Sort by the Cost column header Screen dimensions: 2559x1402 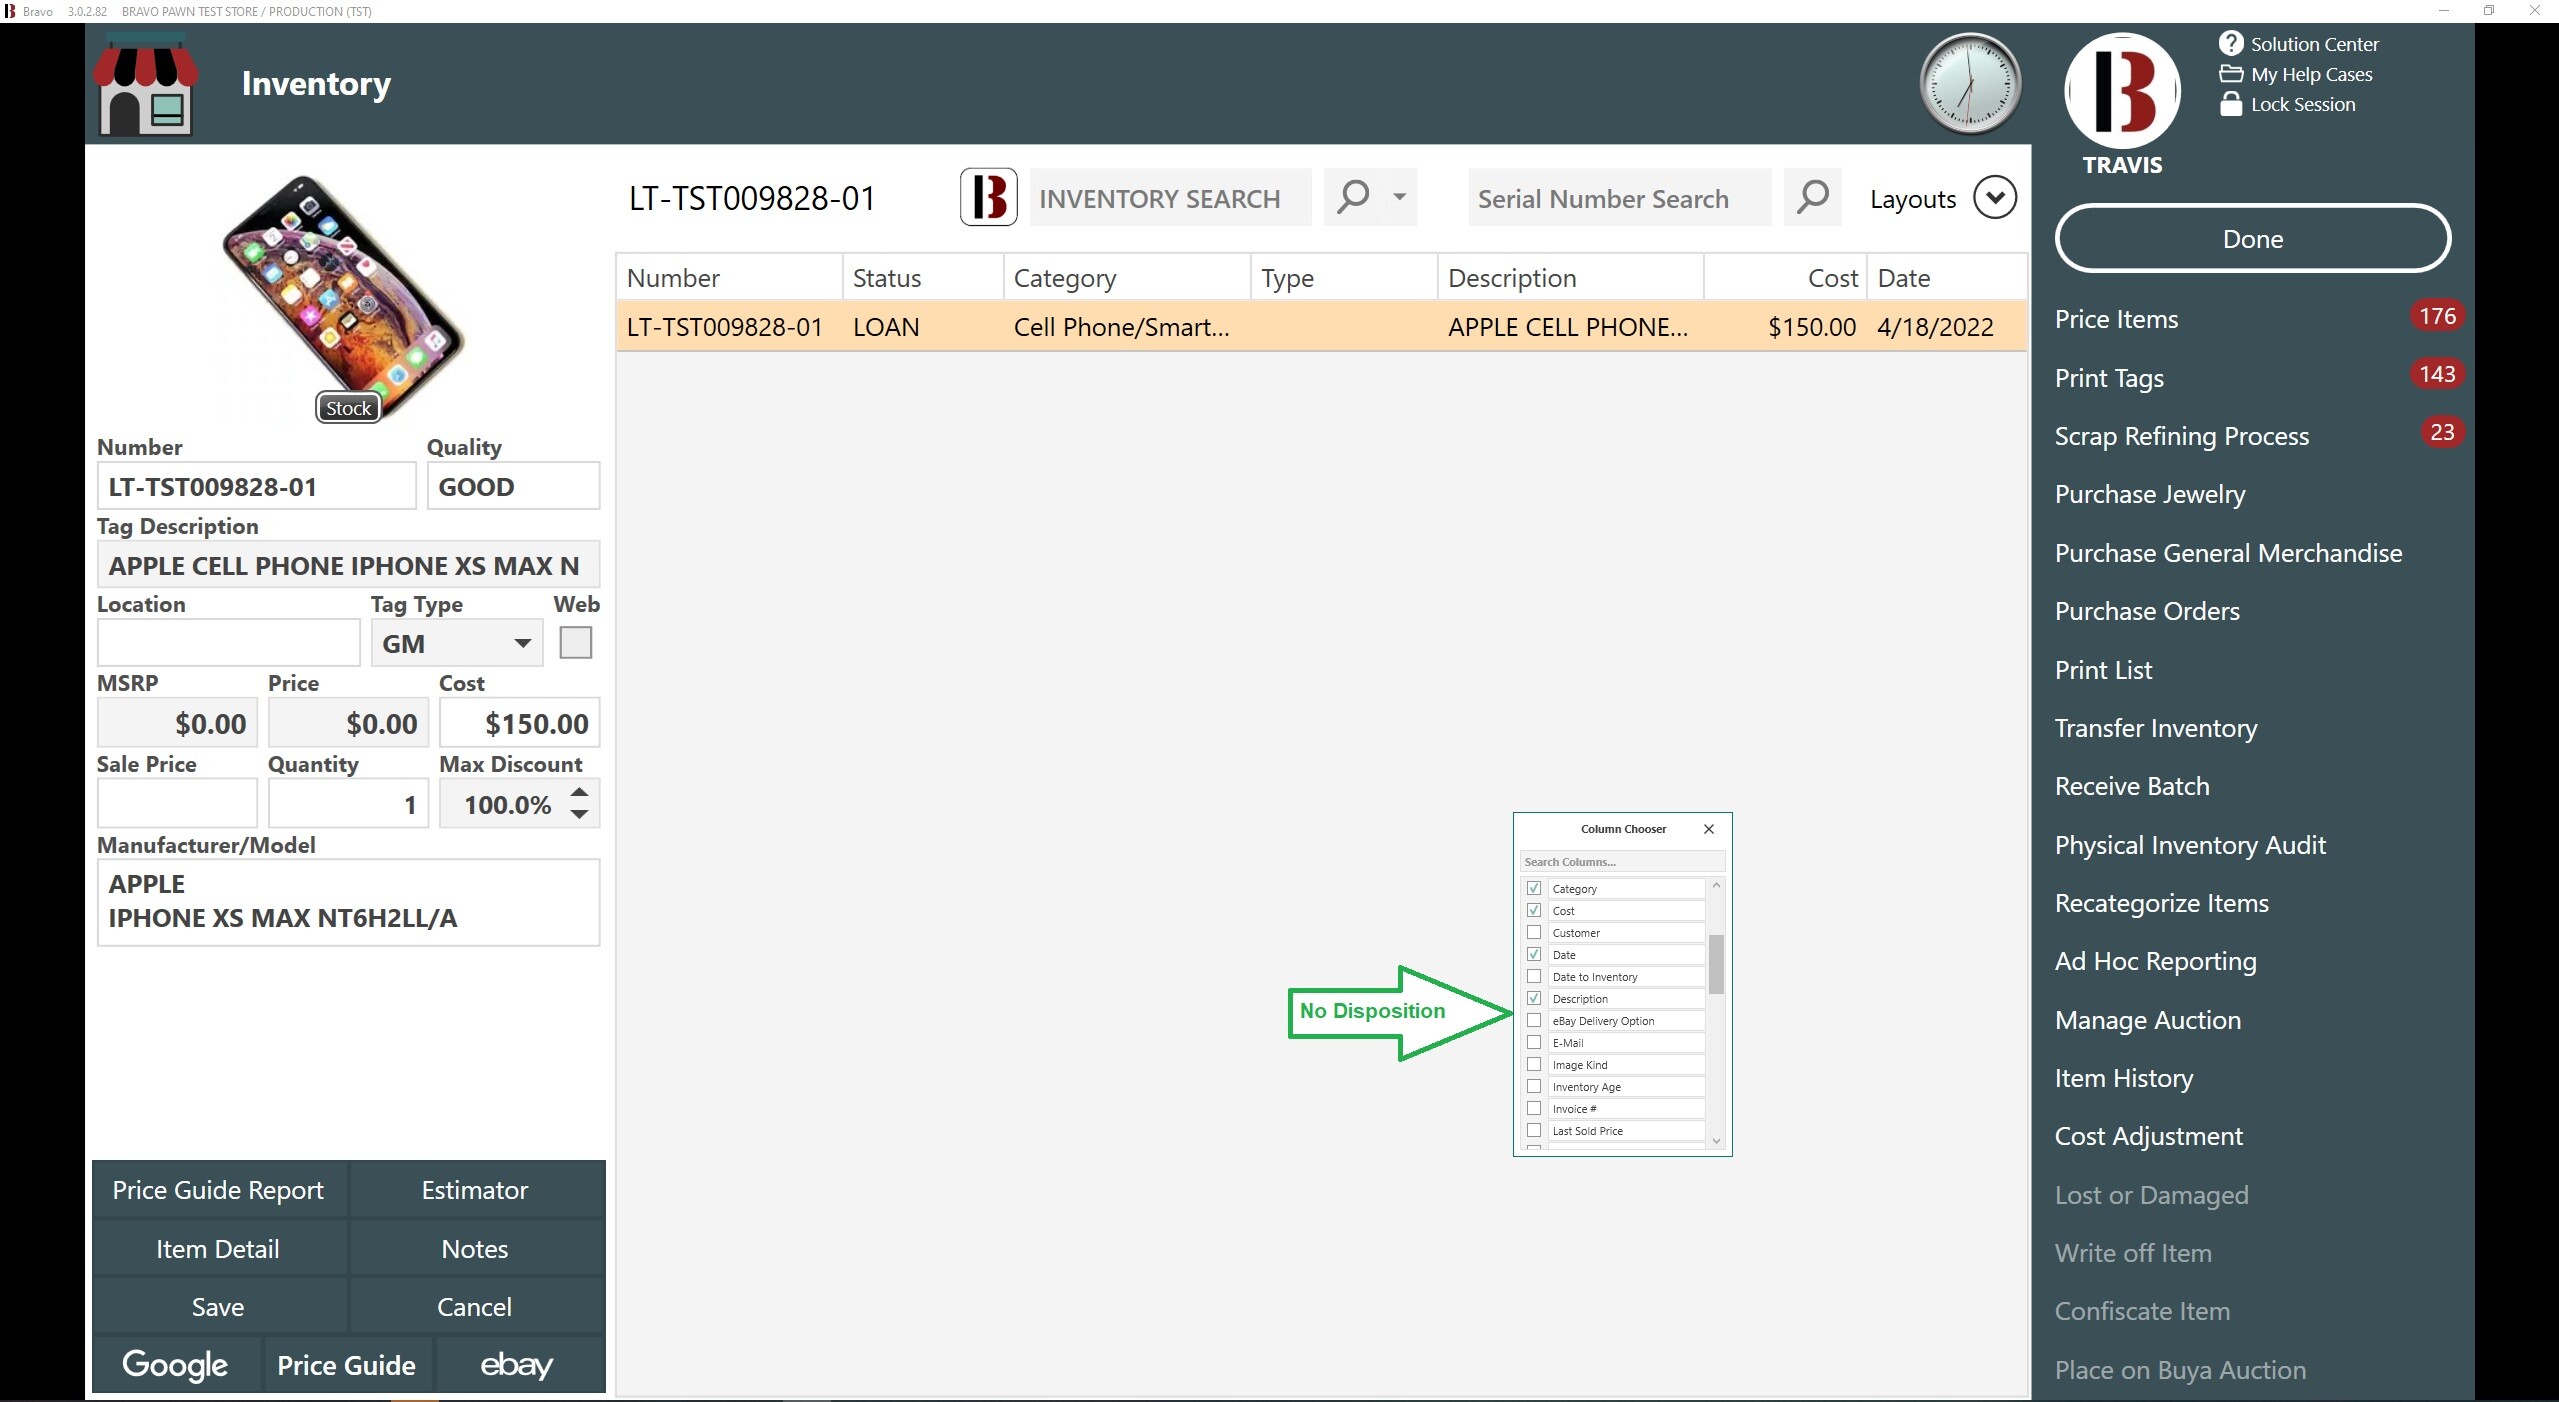coord(1785,278)
